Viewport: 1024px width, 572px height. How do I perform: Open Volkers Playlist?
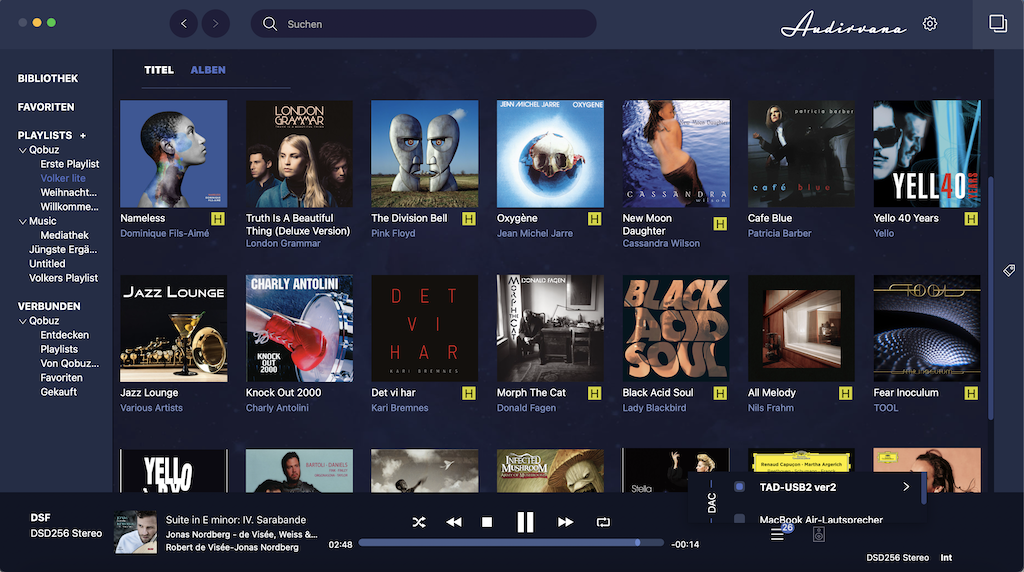pos(63,278)
